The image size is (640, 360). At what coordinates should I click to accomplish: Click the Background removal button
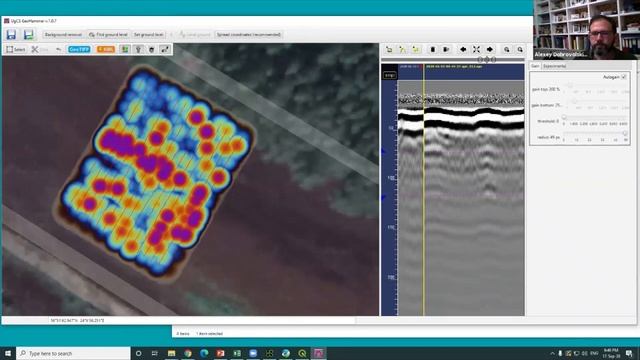(x=63, y=35)
